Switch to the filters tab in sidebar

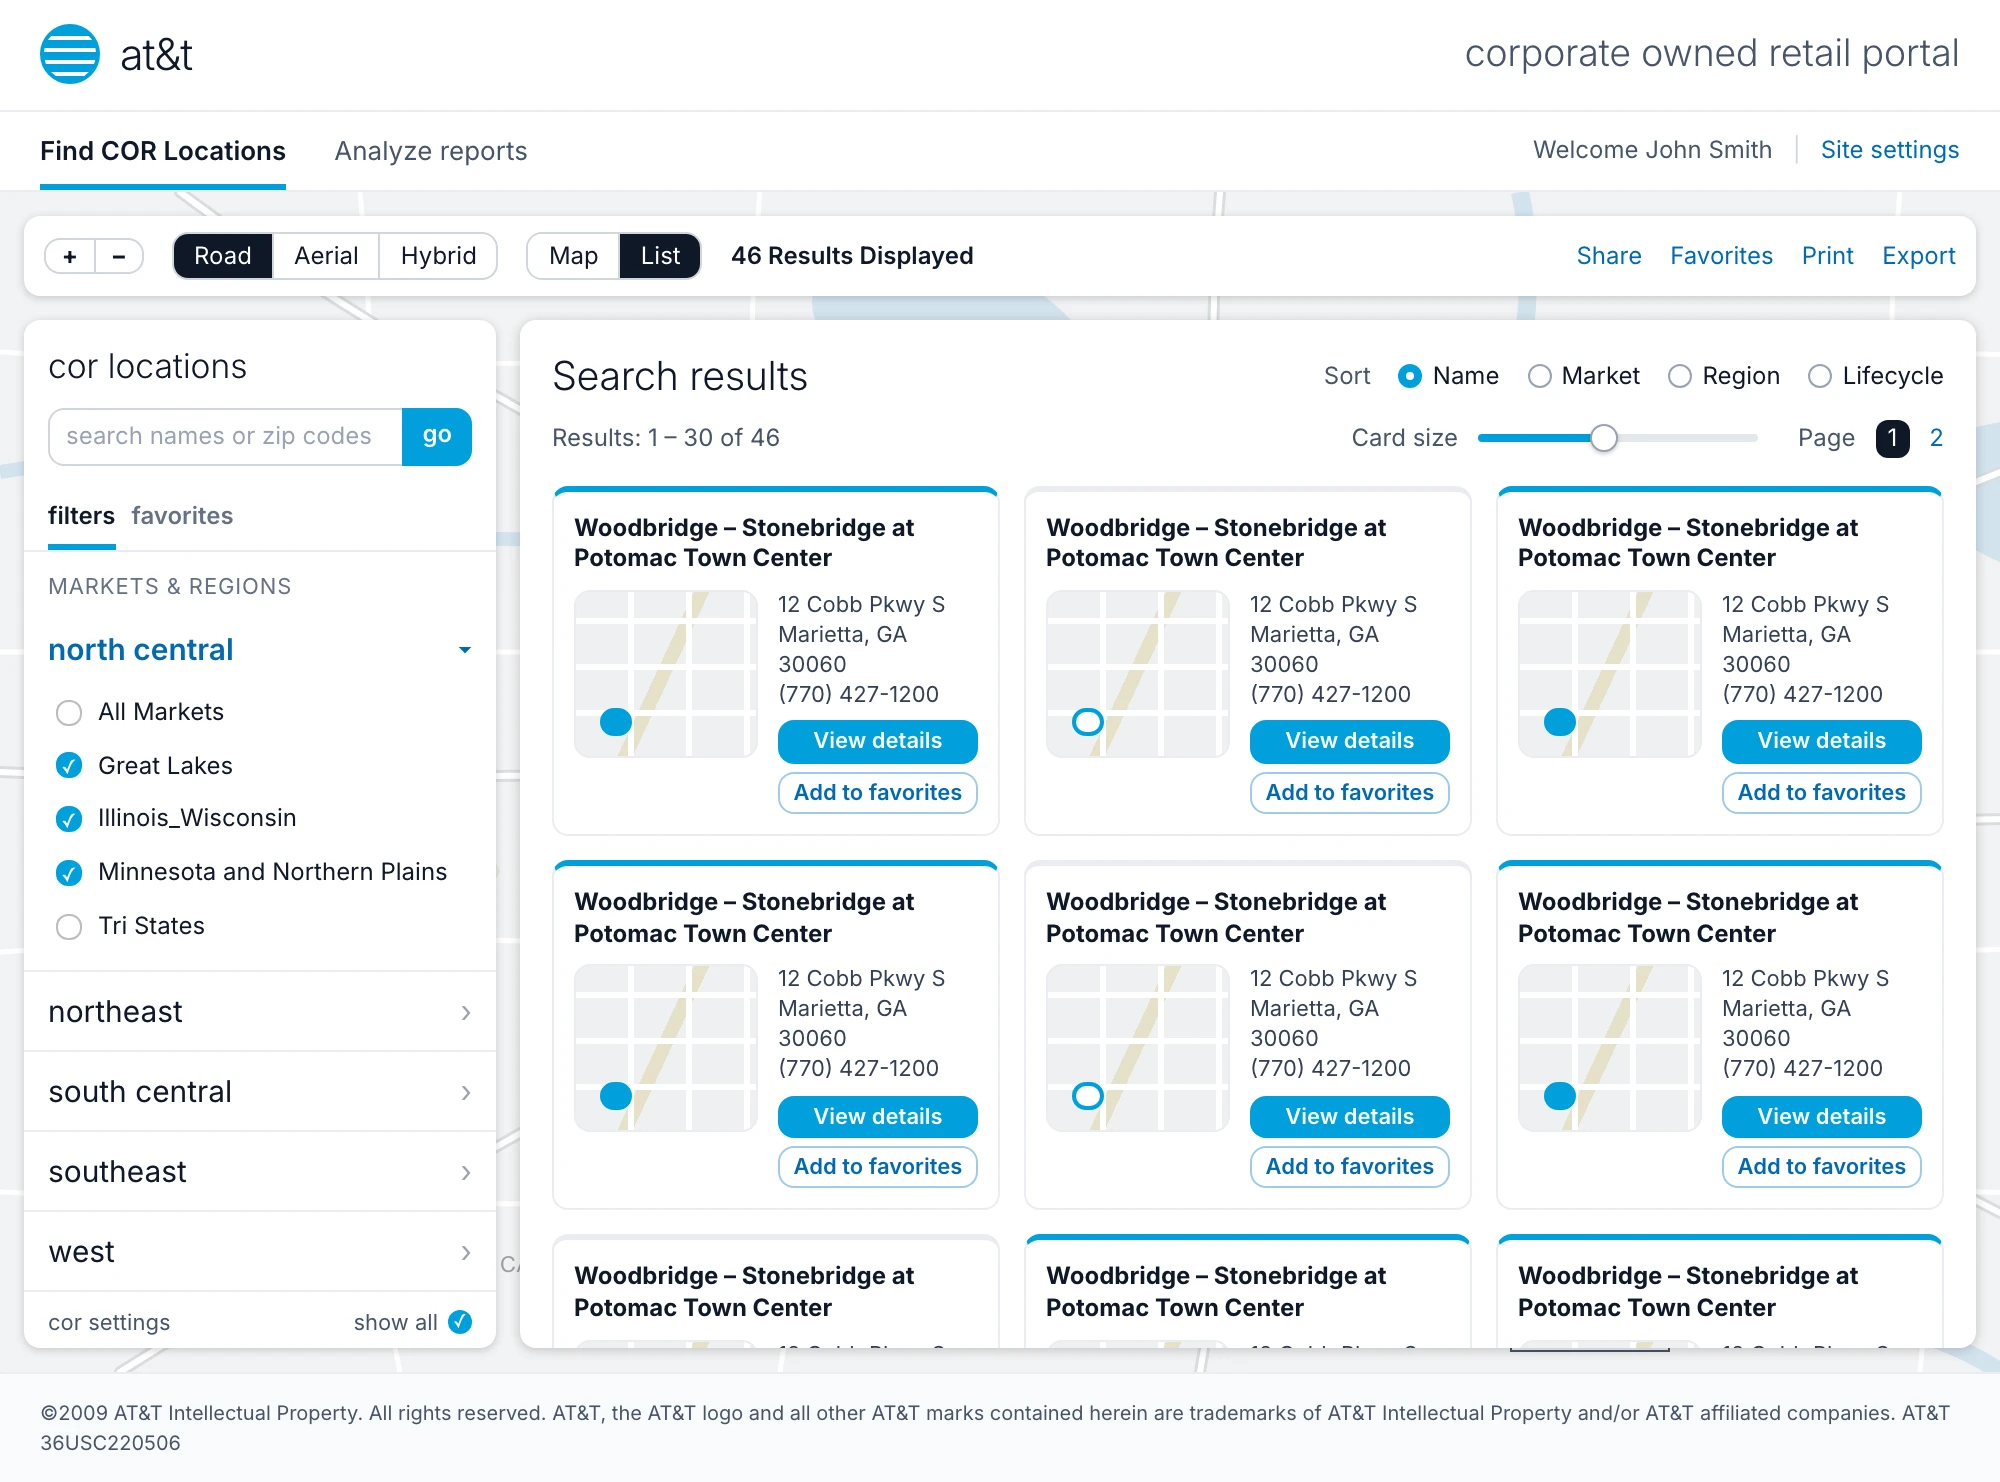(82, 516)
